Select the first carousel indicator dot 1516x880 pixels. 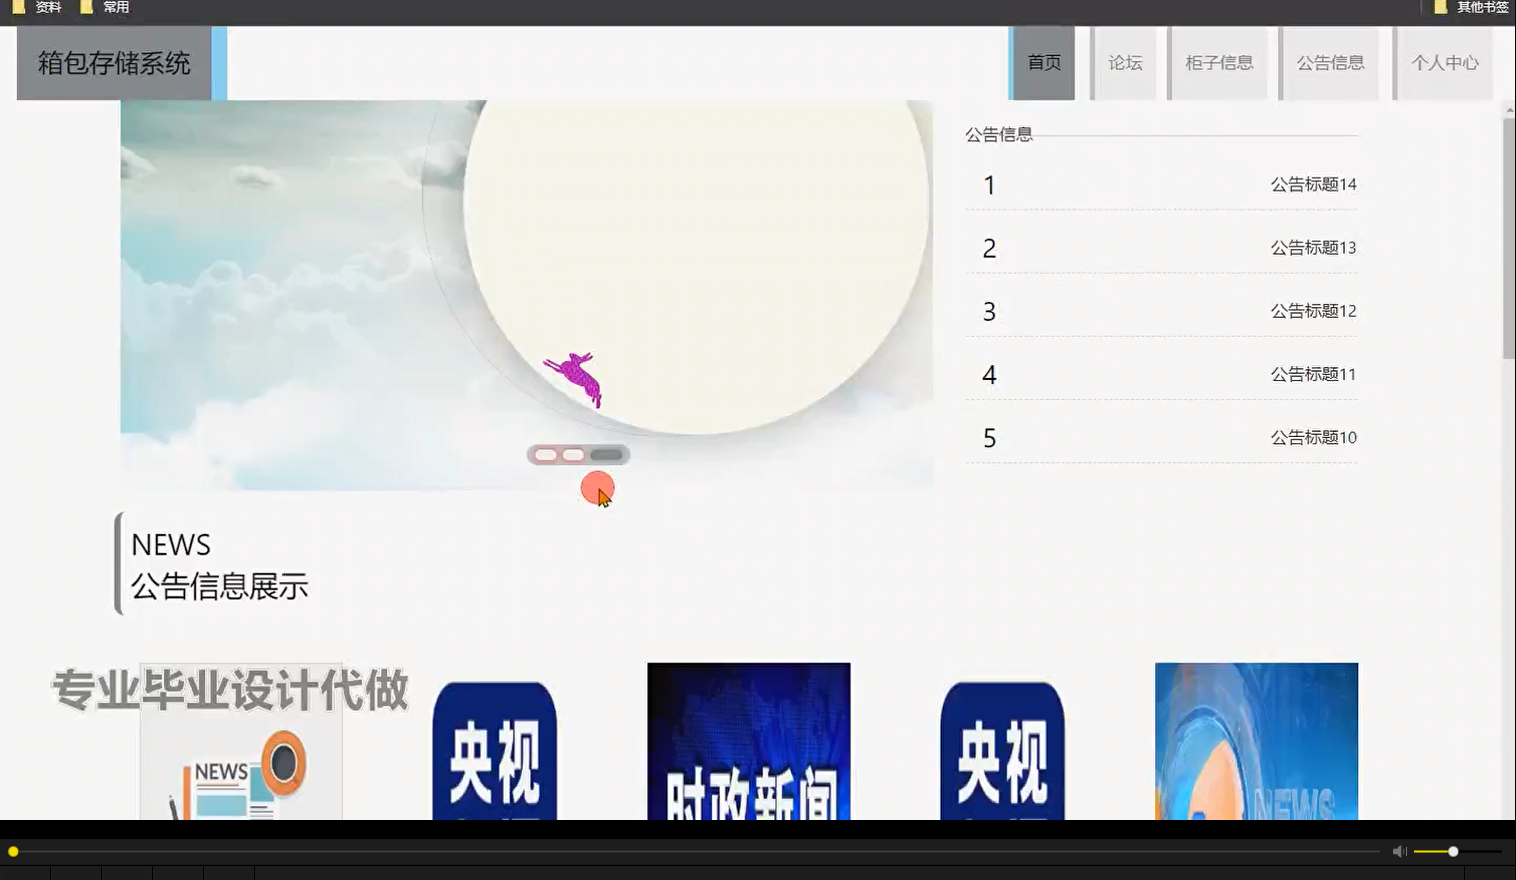click(x=545, y=454)
